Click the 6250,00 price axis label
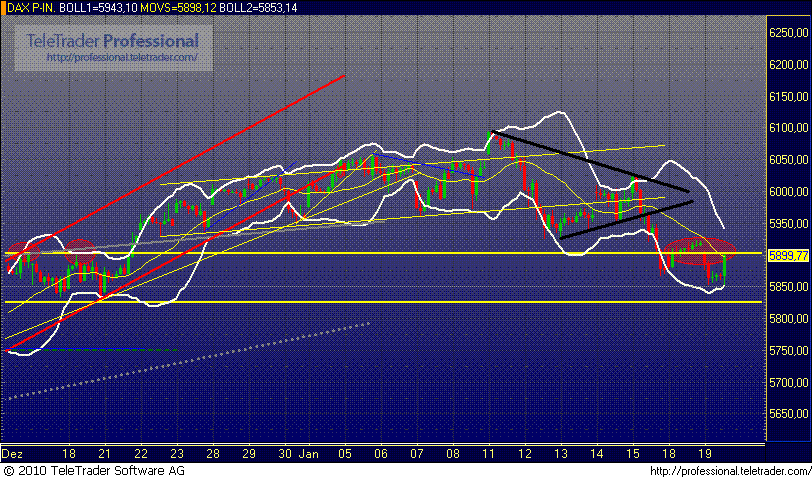812x480 pixels. point(788,33)
